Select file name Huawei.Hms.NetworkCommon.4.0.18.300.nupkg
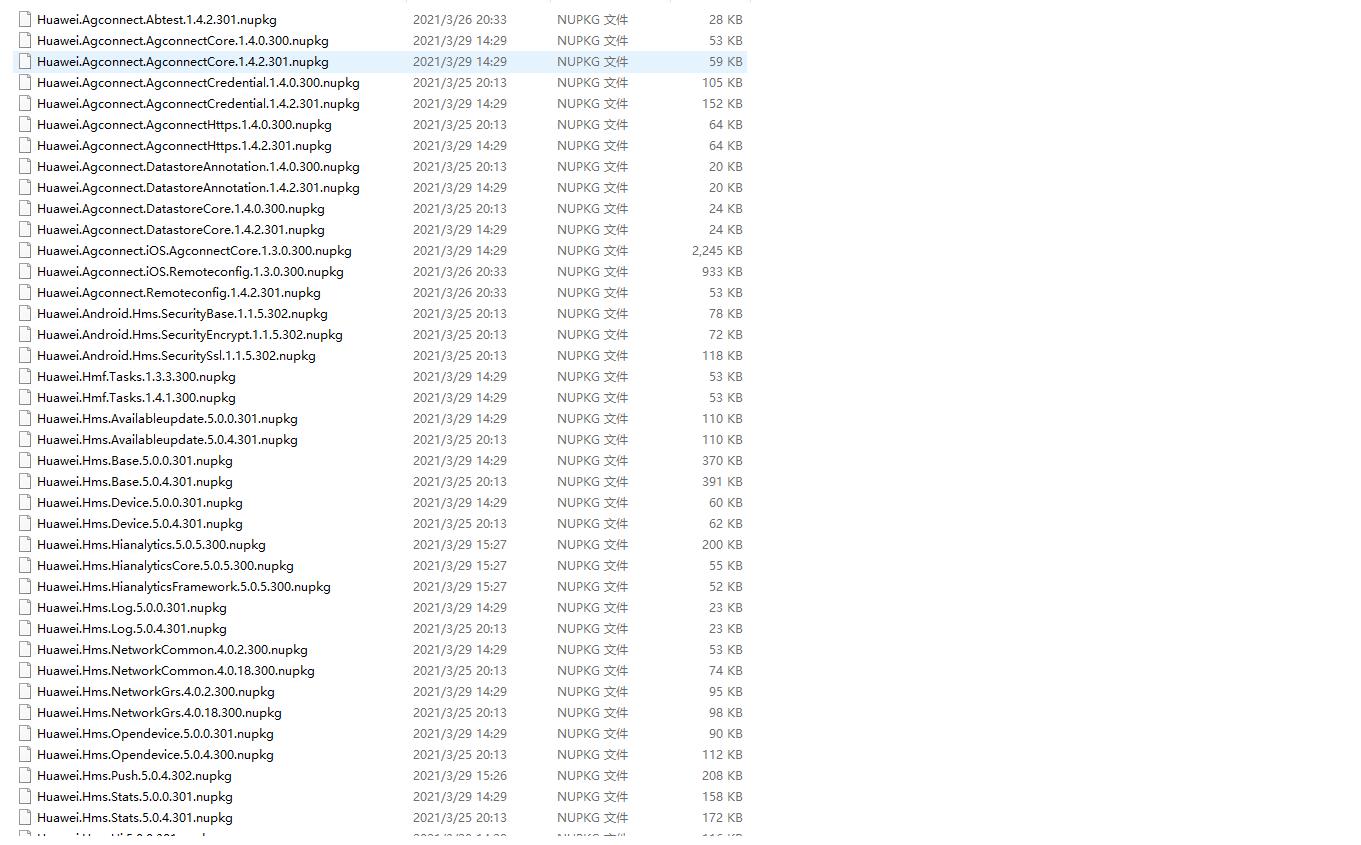Screen dimensions: 1361x845 176,670
